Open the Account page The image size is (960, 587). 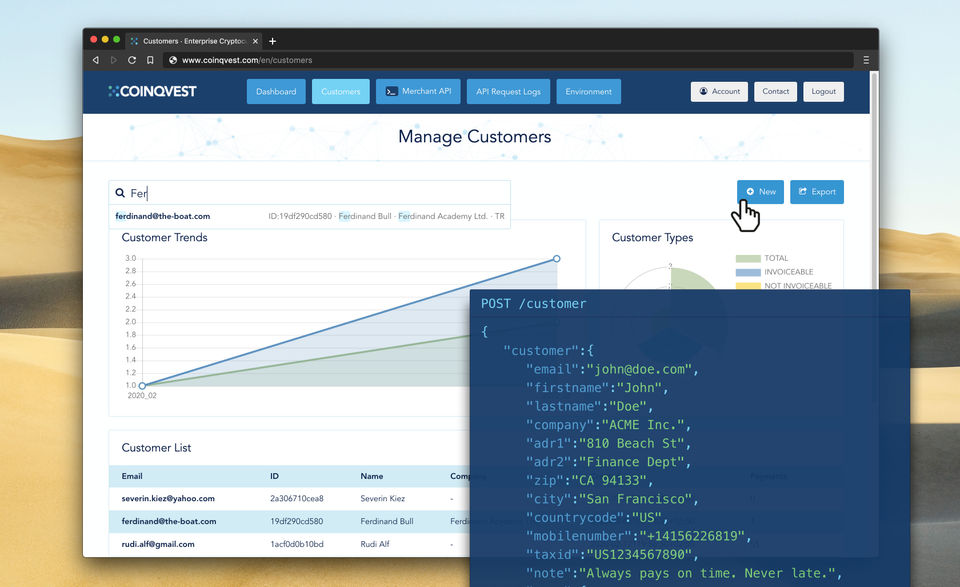tap(719, 91)
